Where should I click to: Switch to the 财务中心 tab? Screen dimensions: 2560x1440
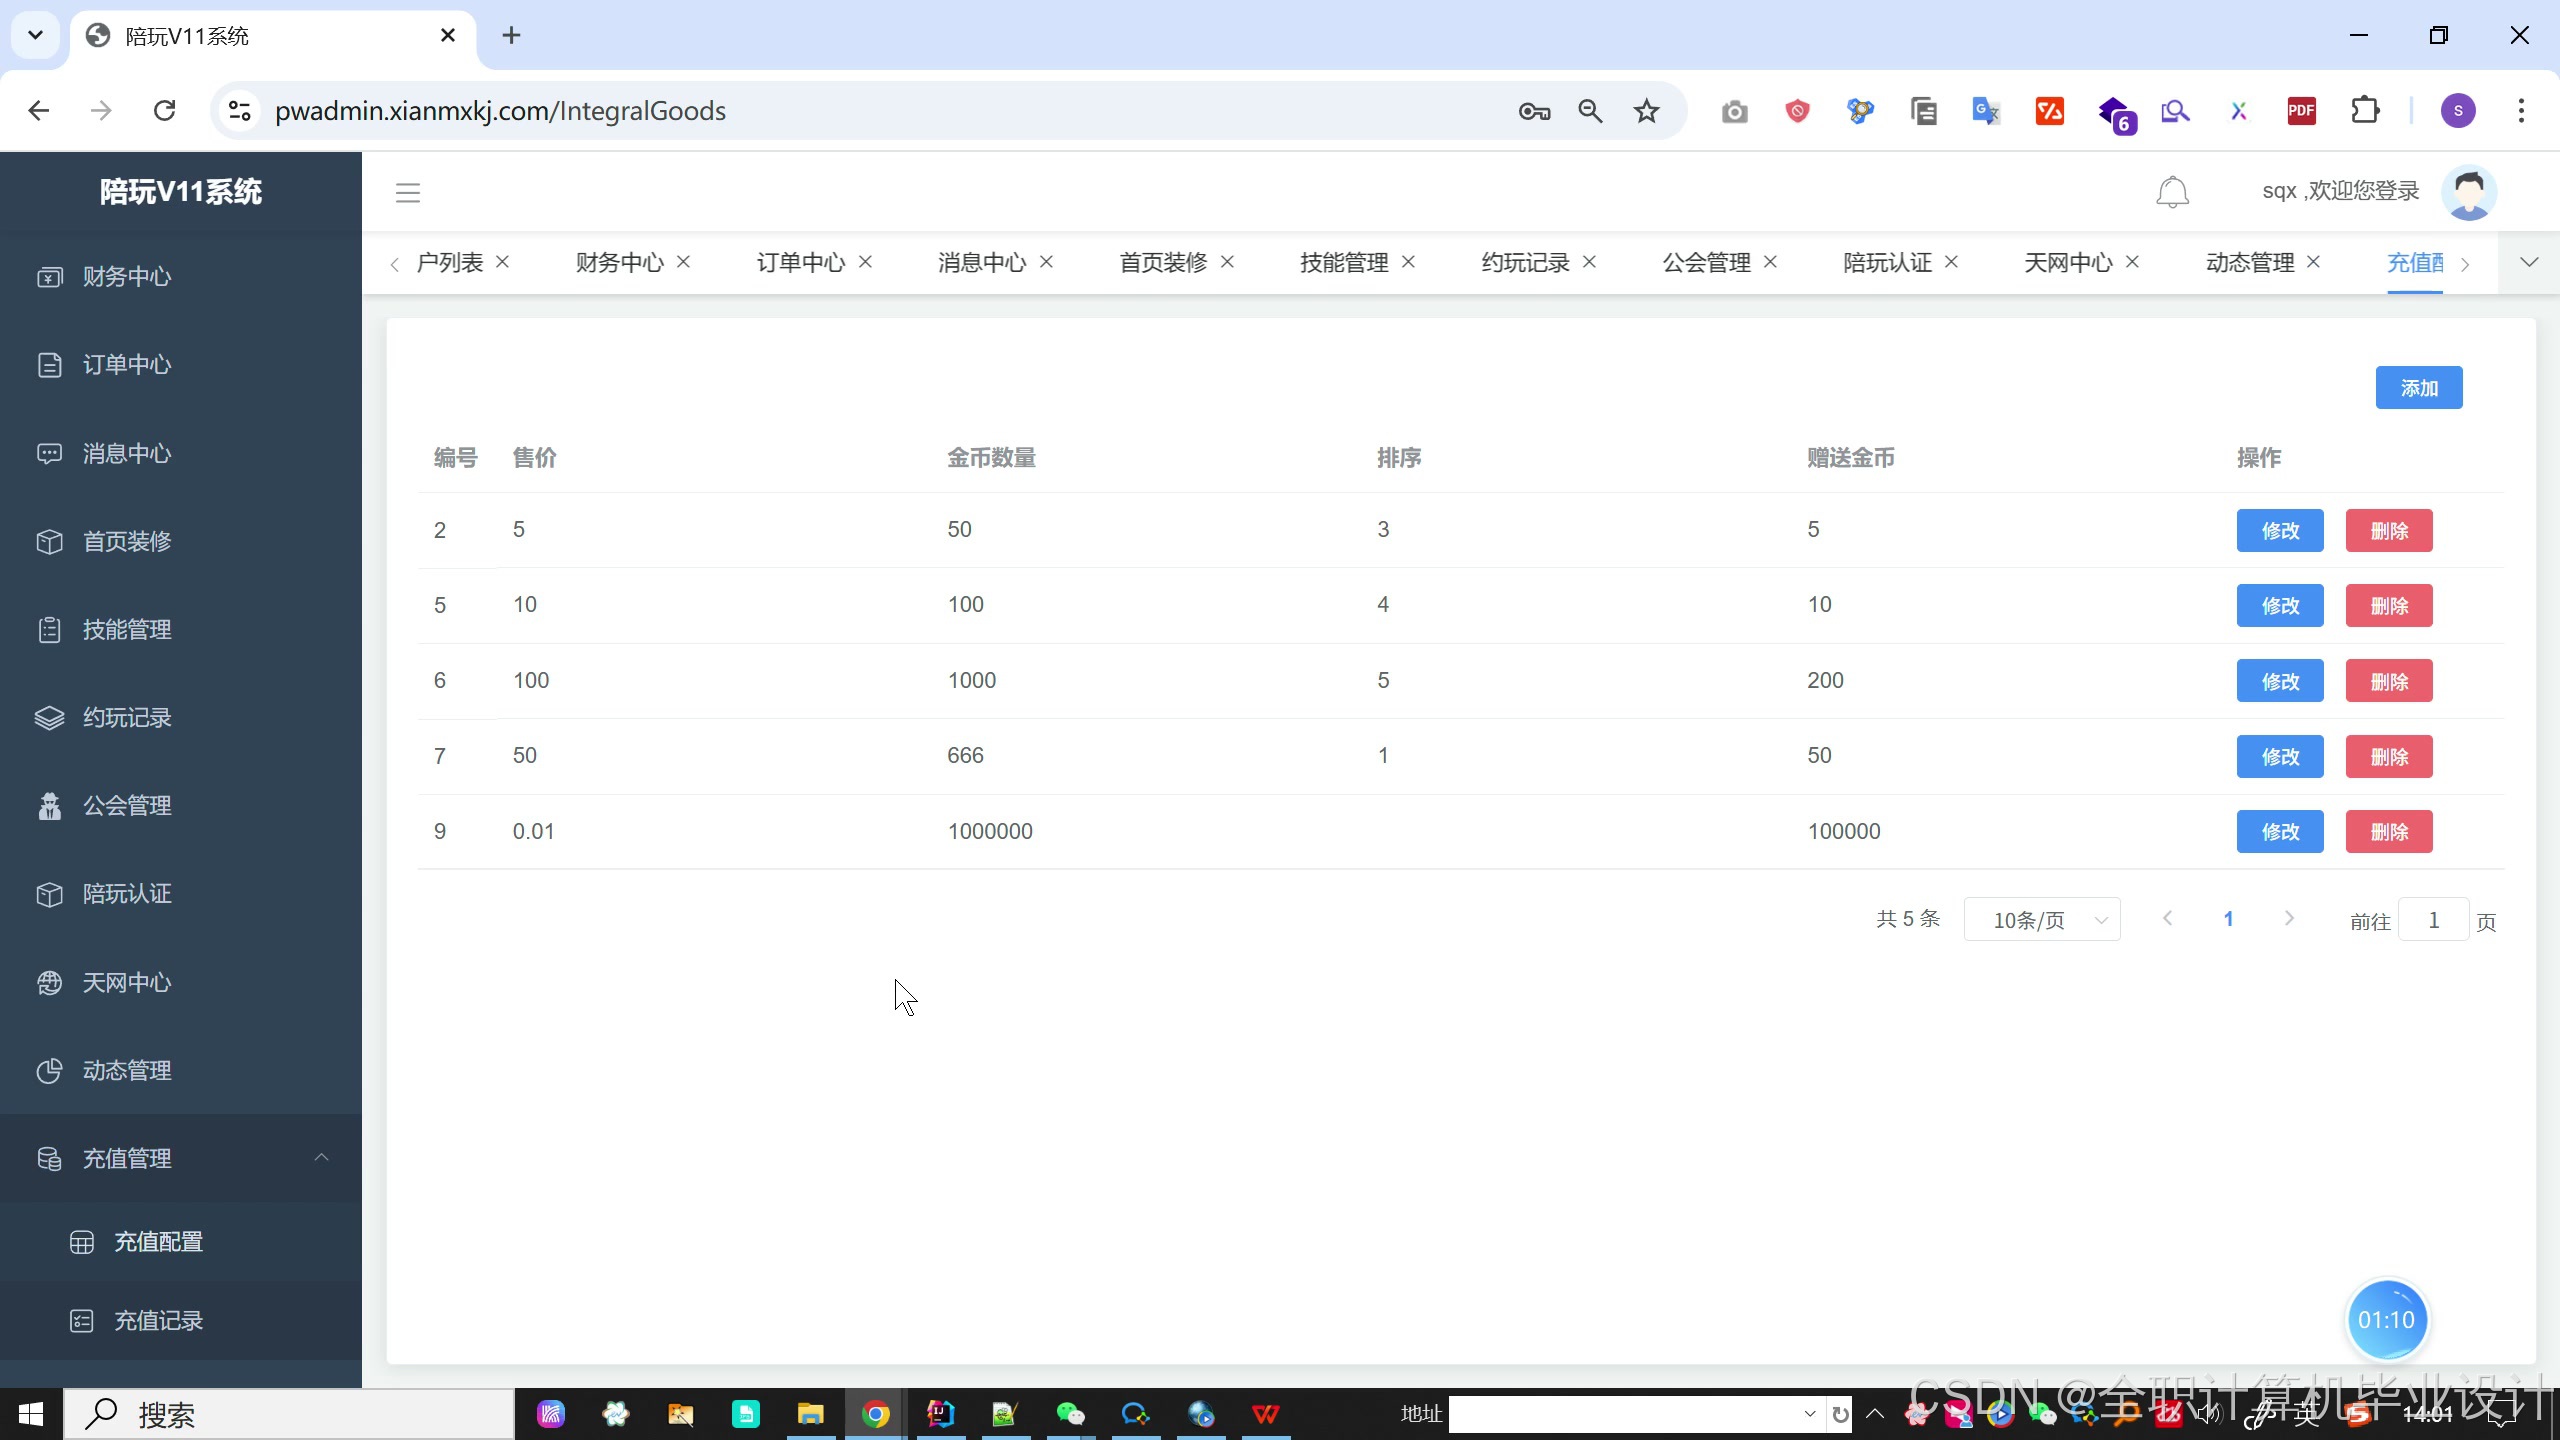619,262
